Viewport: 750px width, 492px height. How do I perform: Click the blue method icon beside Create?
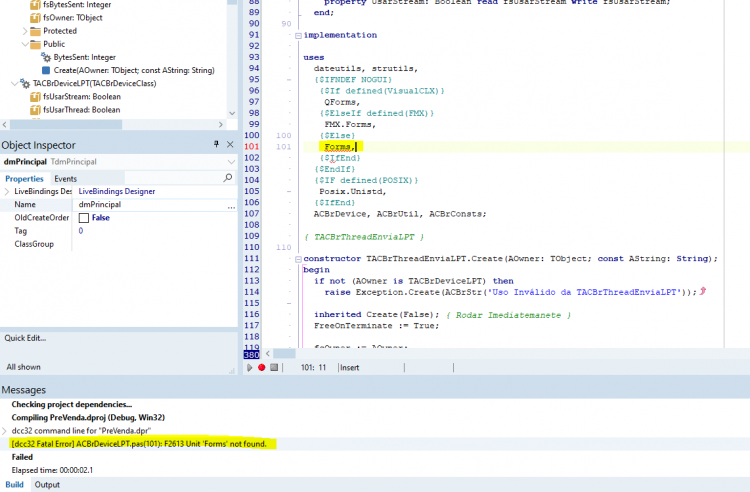coord(46,70)
